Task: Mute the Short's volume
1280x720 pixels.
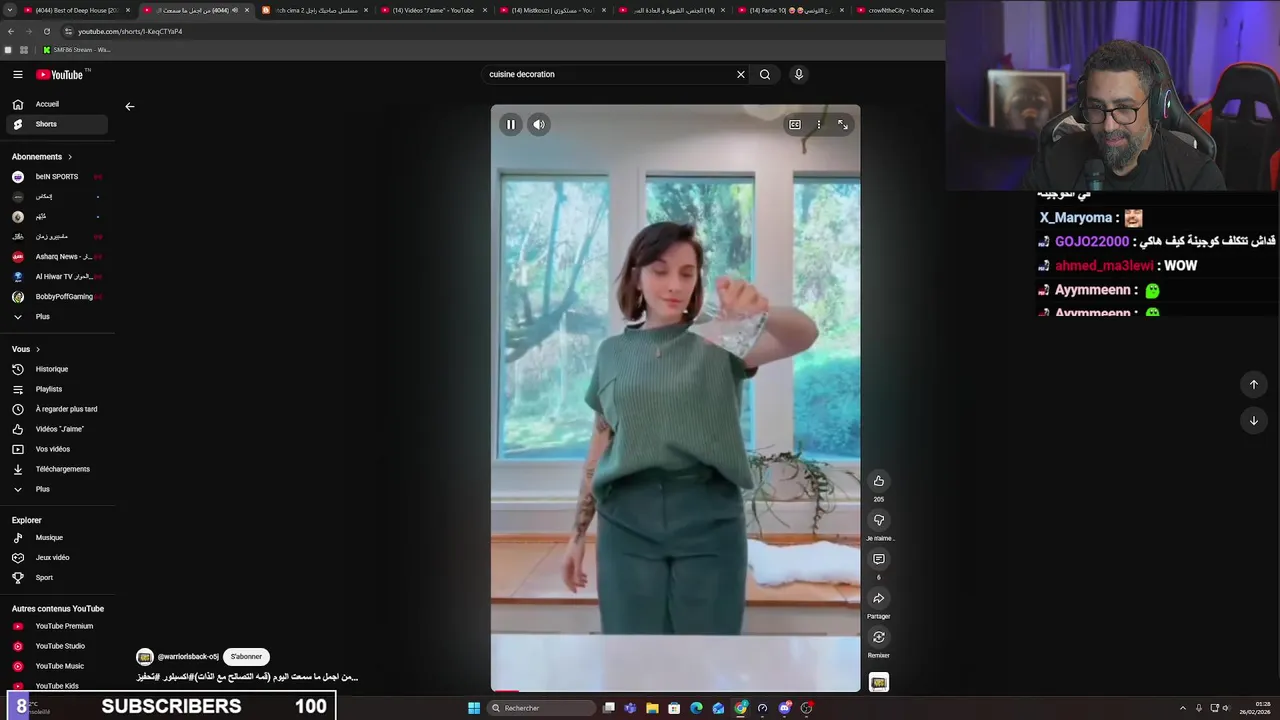Action: pos(539,125)
